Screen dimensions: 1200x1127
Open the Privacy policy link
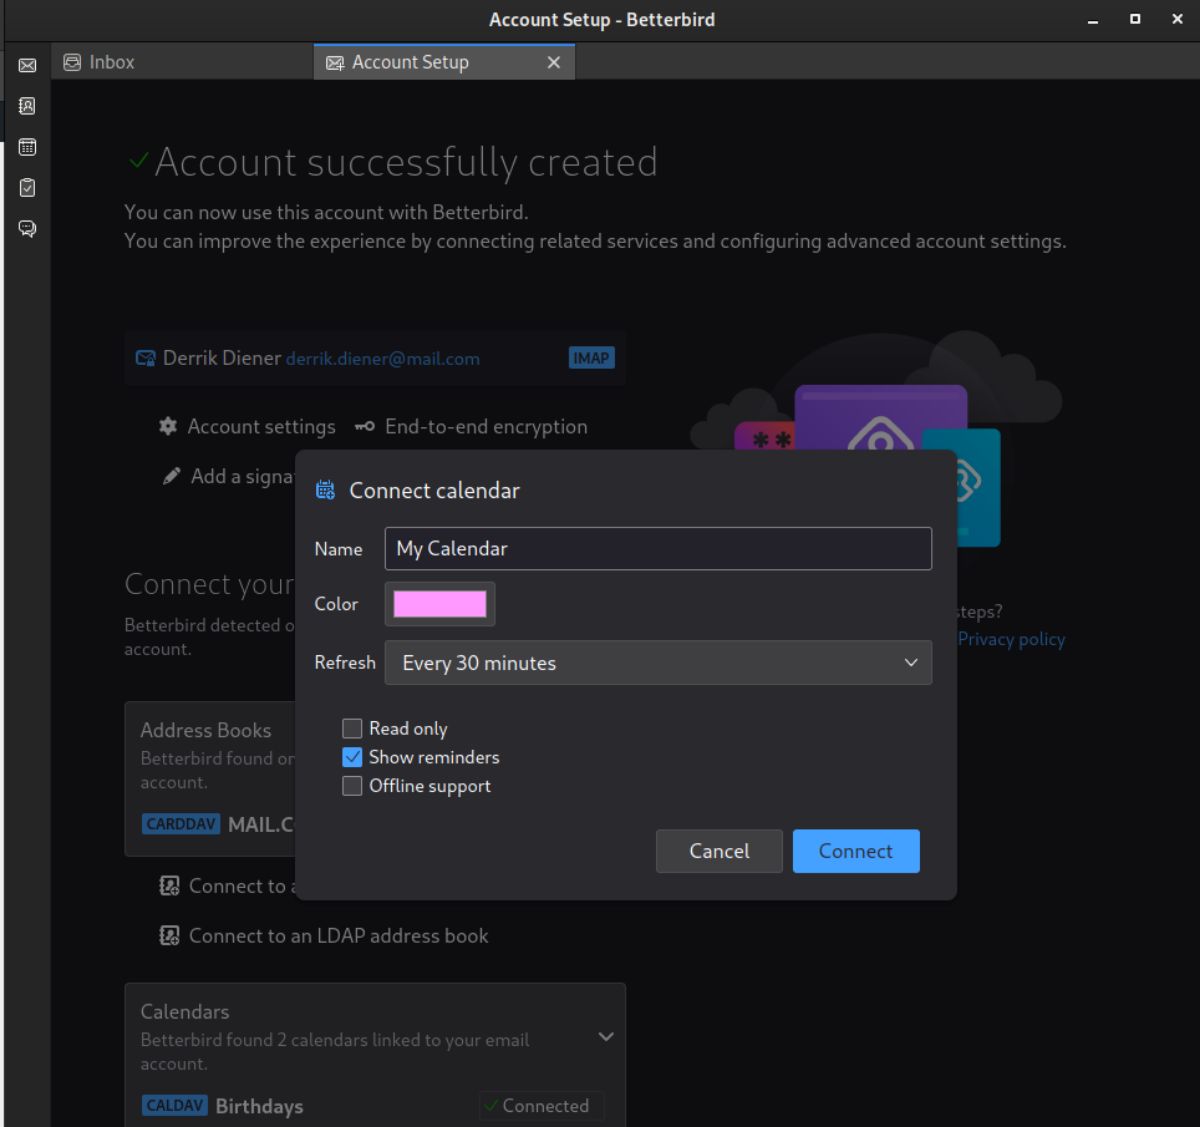(x=1011, y=639)
